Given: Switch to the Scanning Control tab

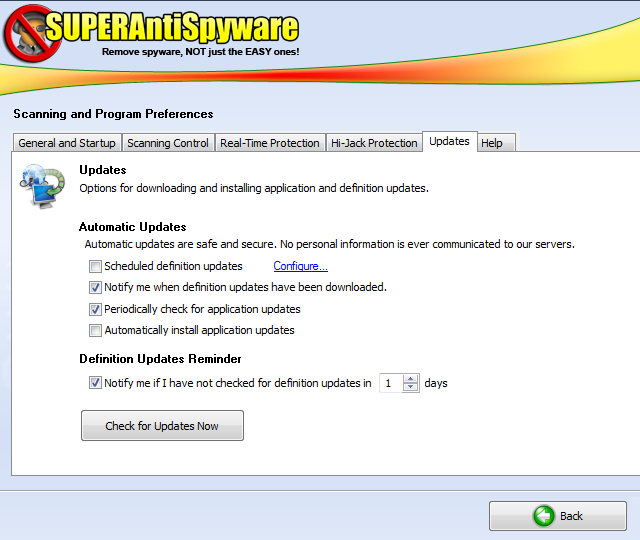Looking at the screenshot, I should click(x=168, y=143).
